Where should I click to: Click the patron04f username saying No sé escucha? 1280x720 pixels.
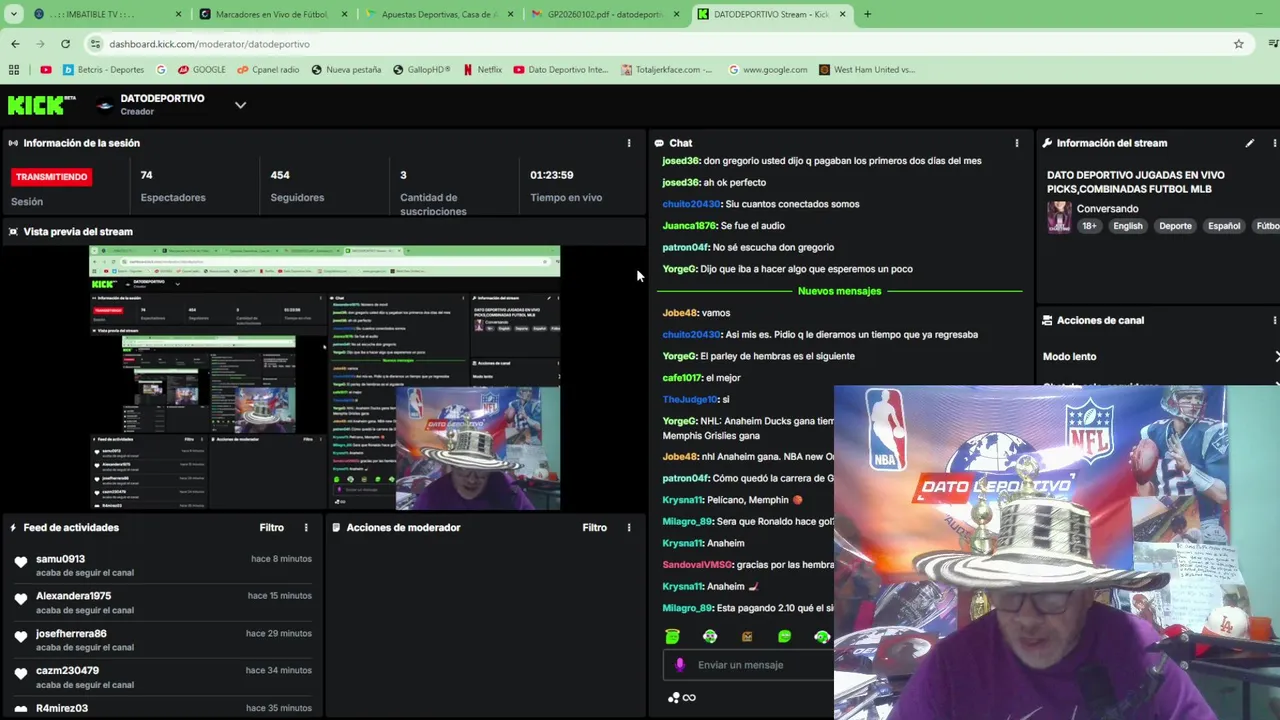coord(685,247)
